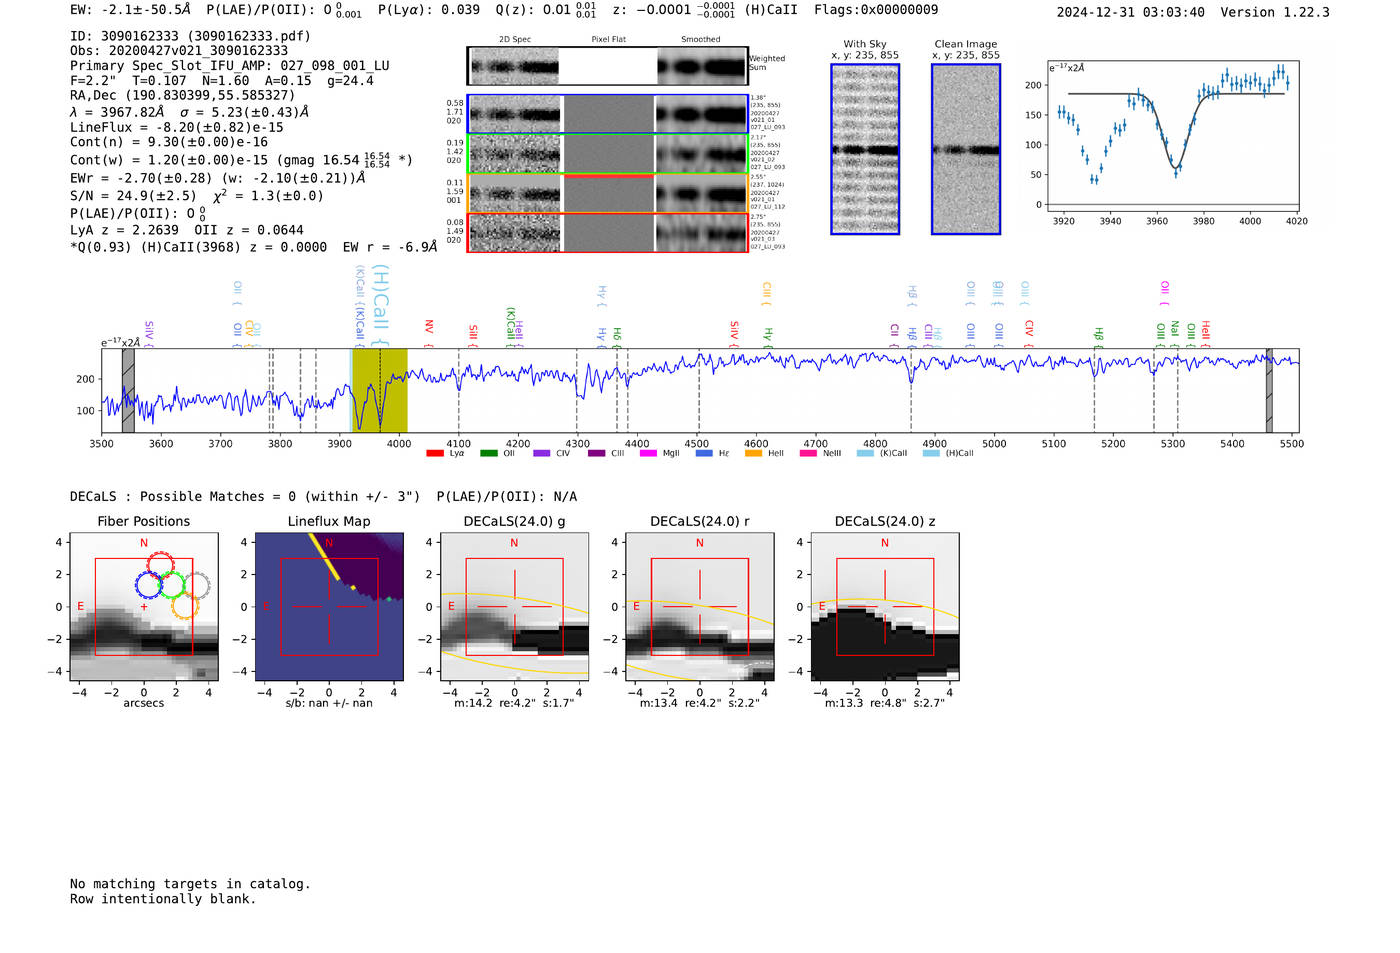Viewport: 1400px width, 953px height.
Task: Click the LineFlux = -8.20 line
Action: tap(177, 128)
